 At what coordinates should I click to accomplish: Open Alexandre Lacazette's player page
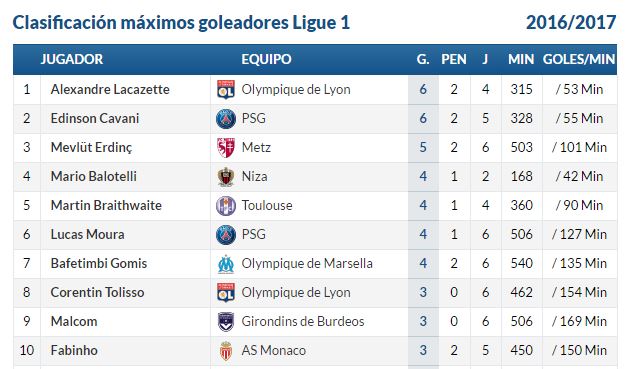point(110,89)
